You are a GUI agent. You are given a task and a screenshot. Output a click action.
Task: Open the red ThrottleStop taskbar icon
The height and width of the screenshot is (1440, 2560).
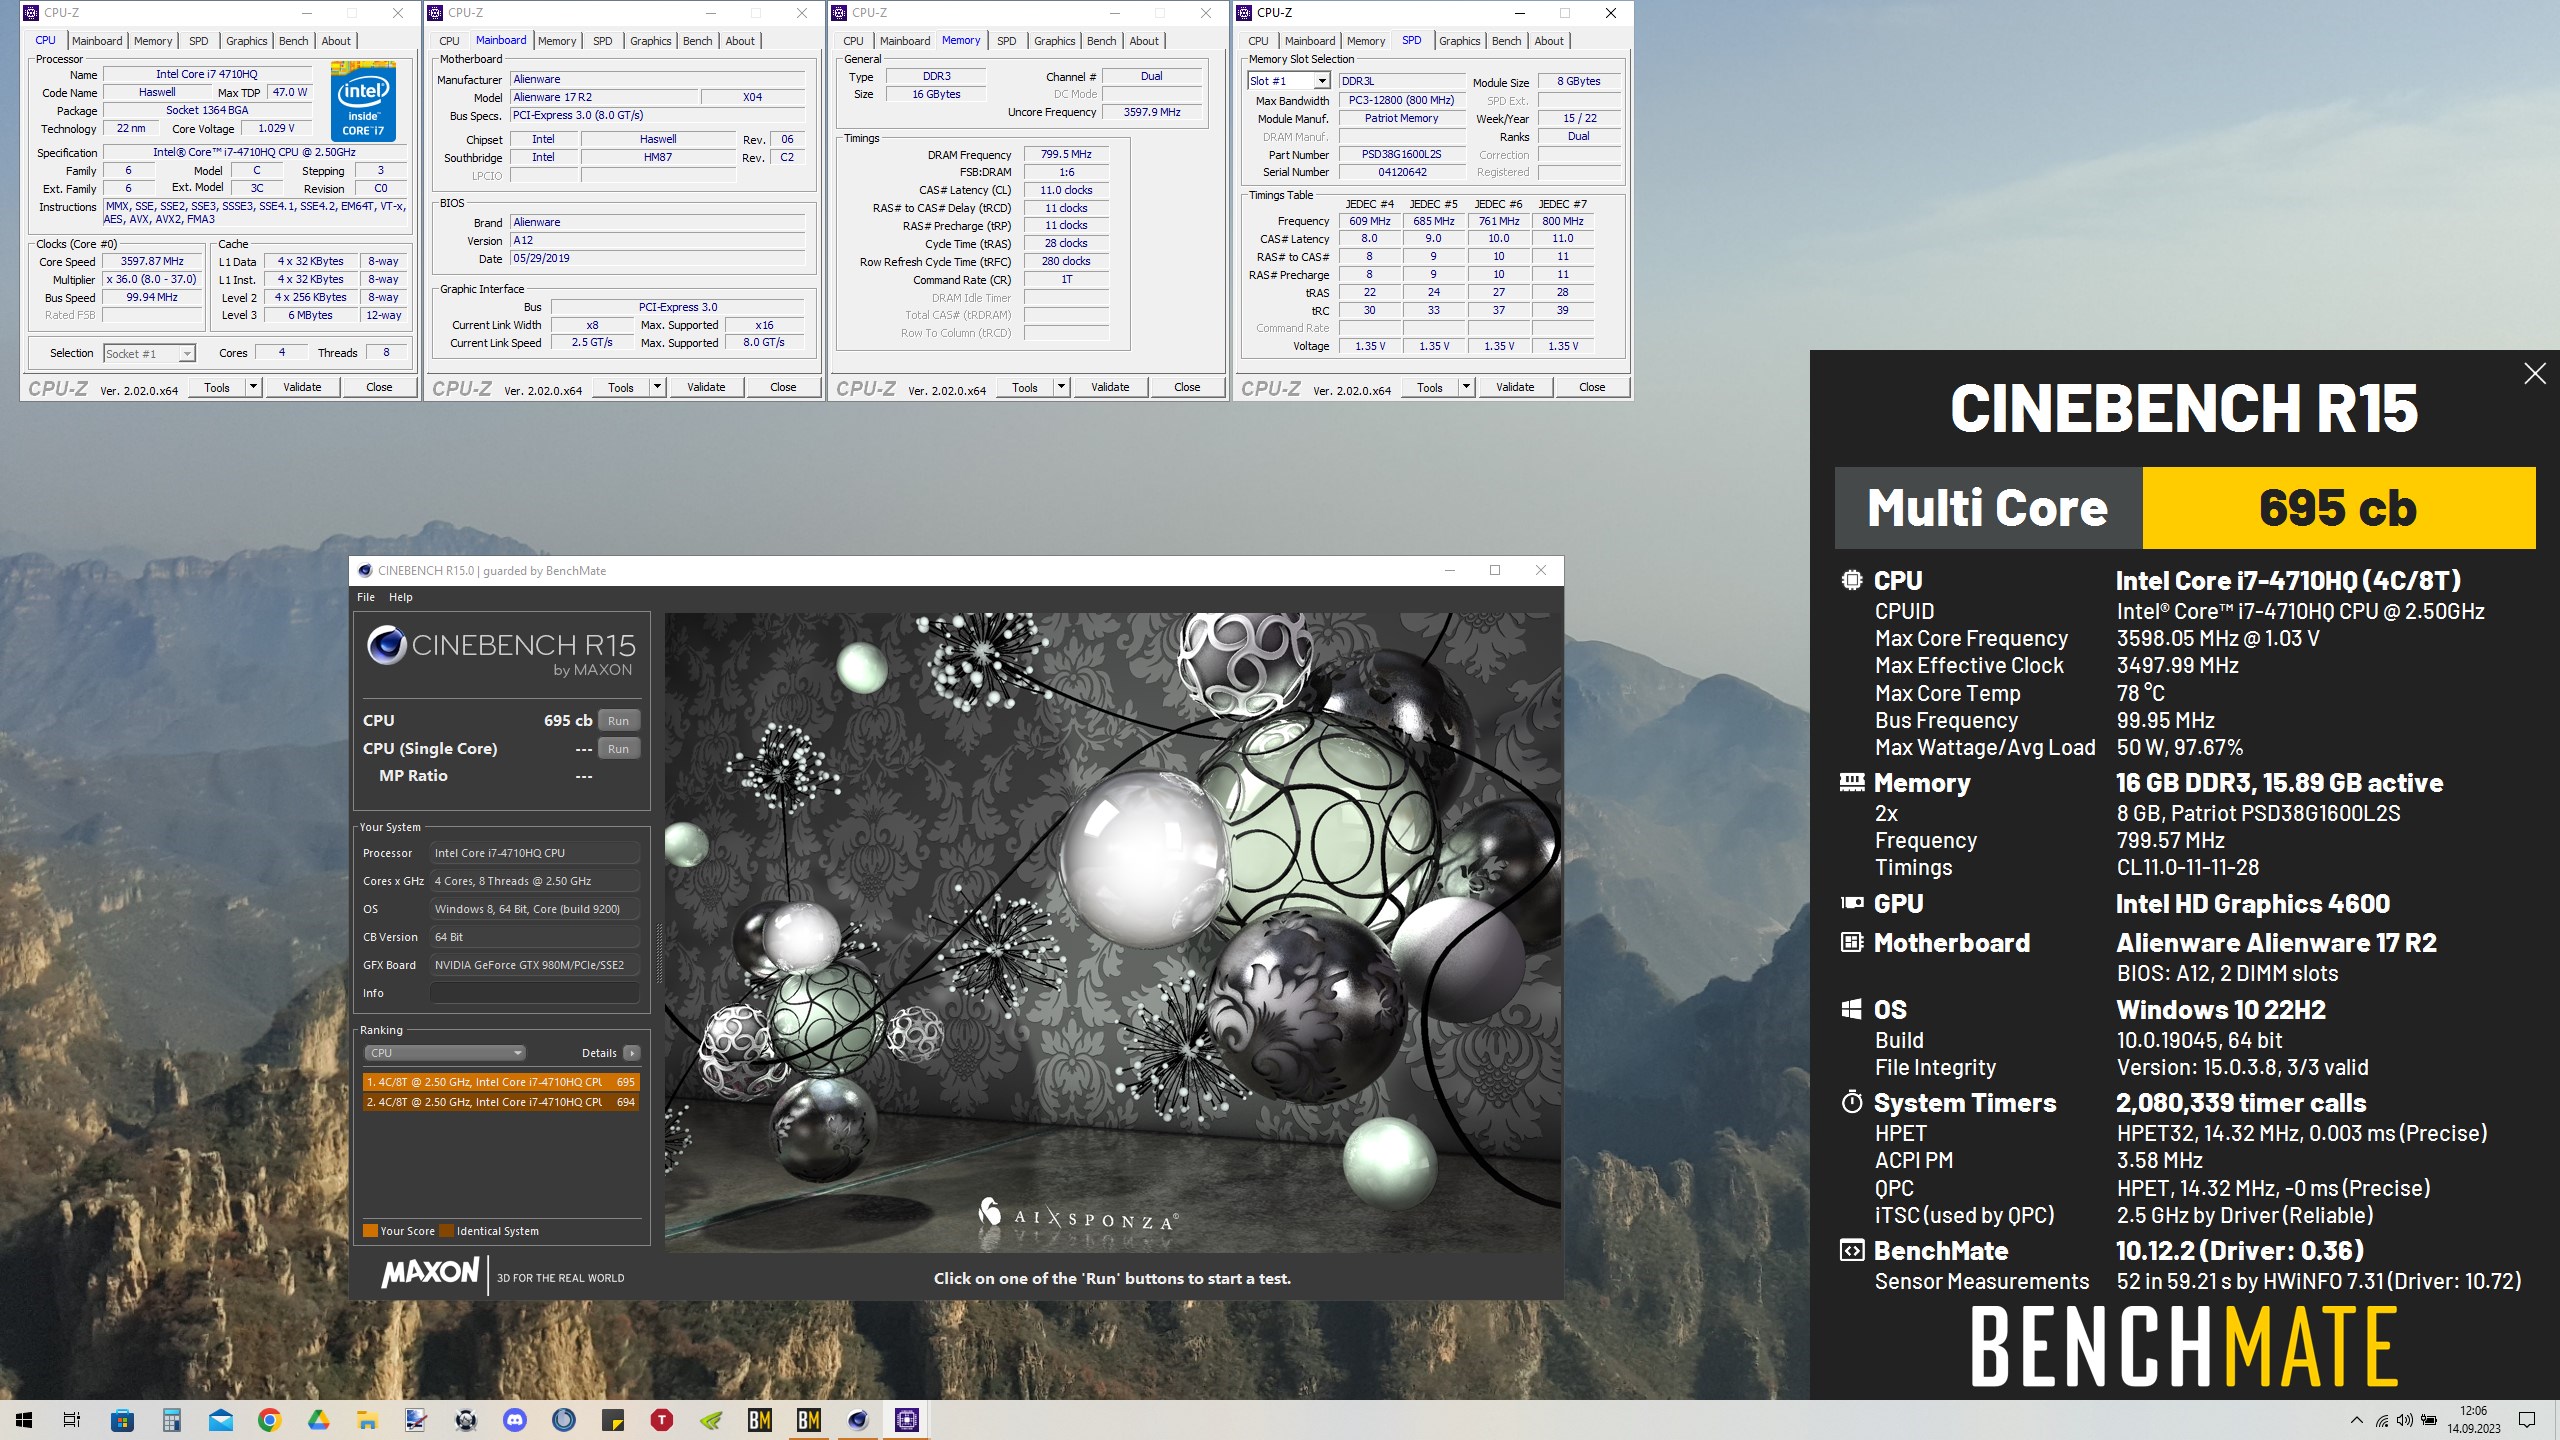[662, 1420]
